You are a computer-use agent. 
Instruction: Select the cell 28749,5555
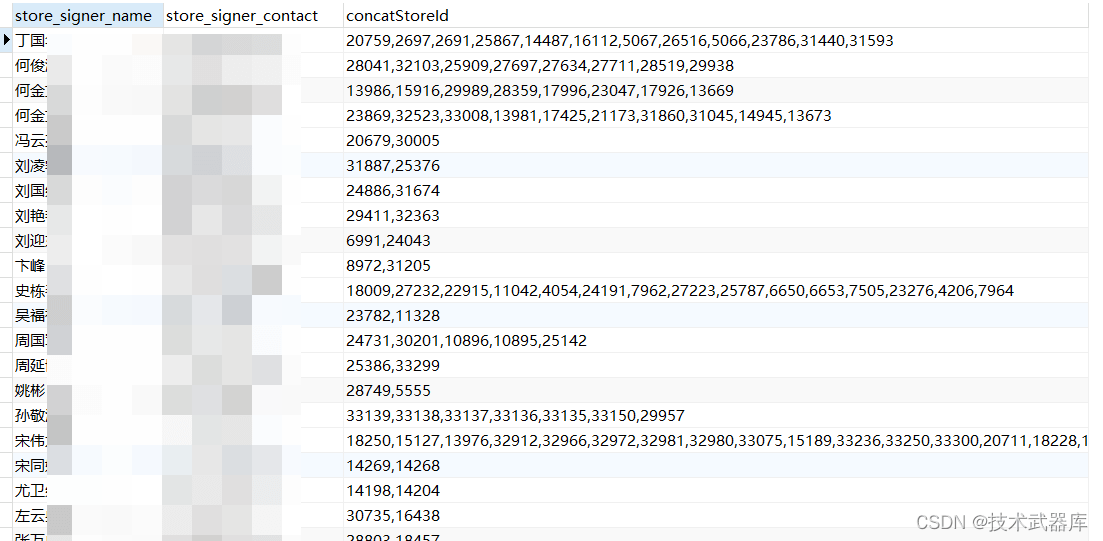[x=716, y=390]
